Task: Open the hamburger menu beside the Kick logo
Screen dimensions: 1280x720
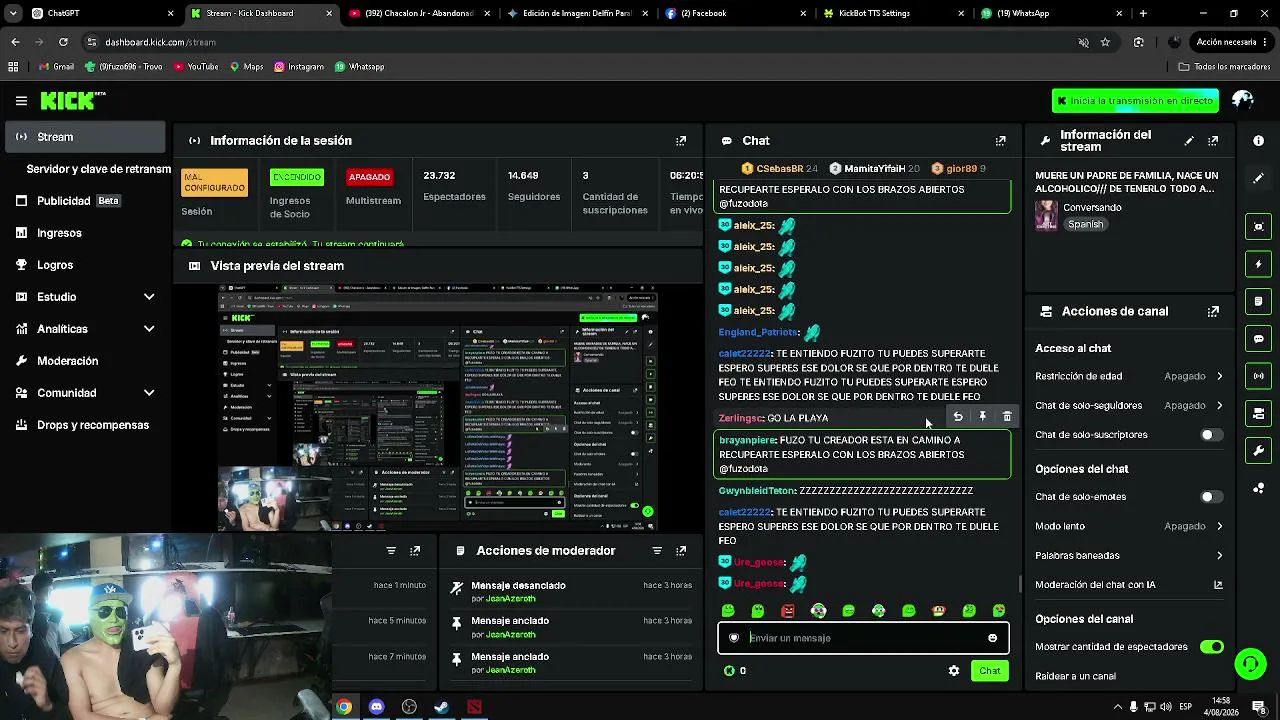Action: tap(21, 100)
